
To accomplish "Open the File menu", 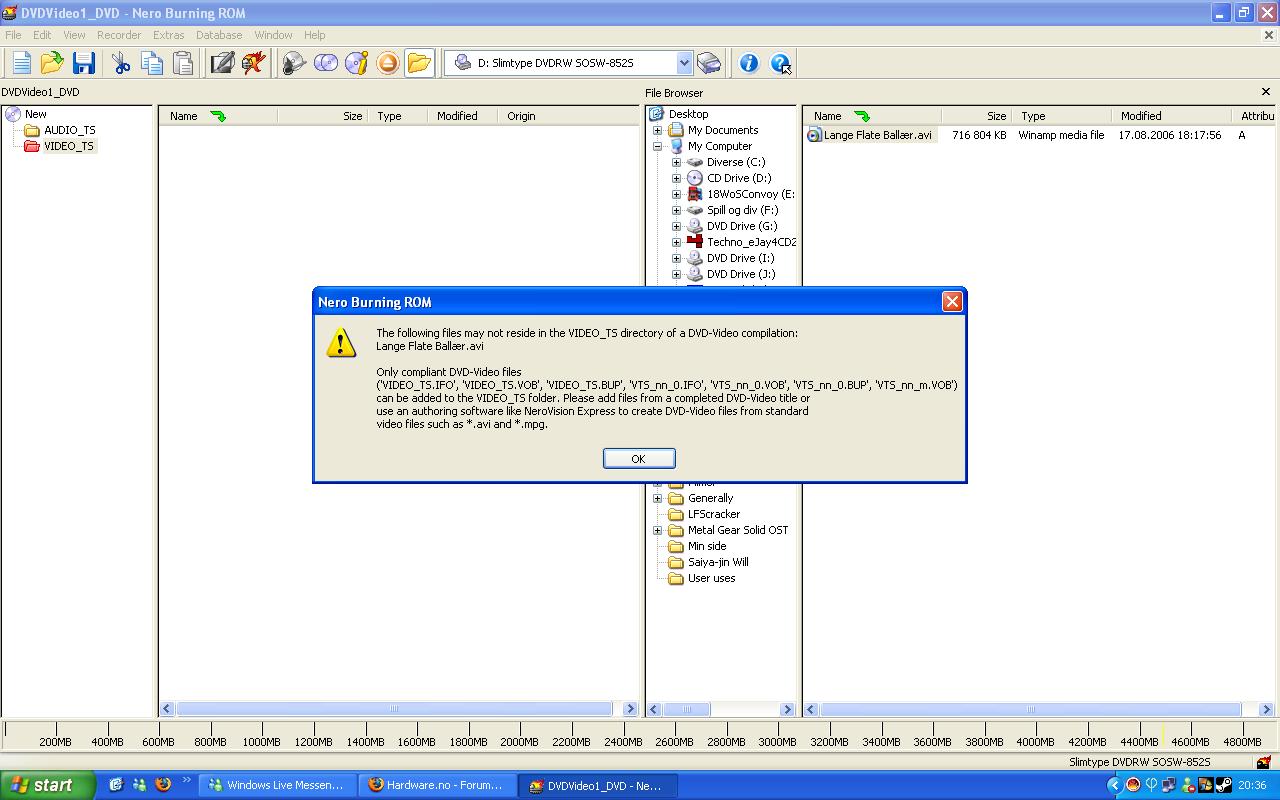I will [x=13, y=35].
